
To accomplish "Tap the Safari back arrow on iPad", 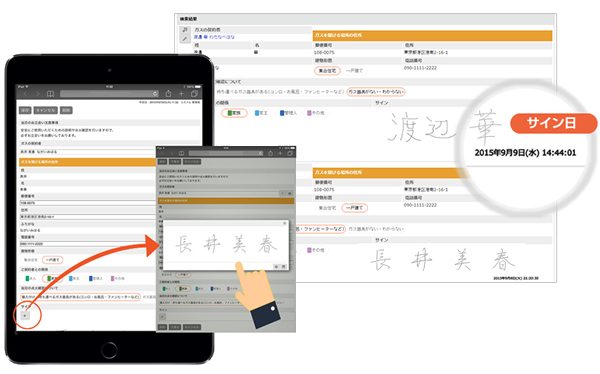I will (x=25, y=94).
